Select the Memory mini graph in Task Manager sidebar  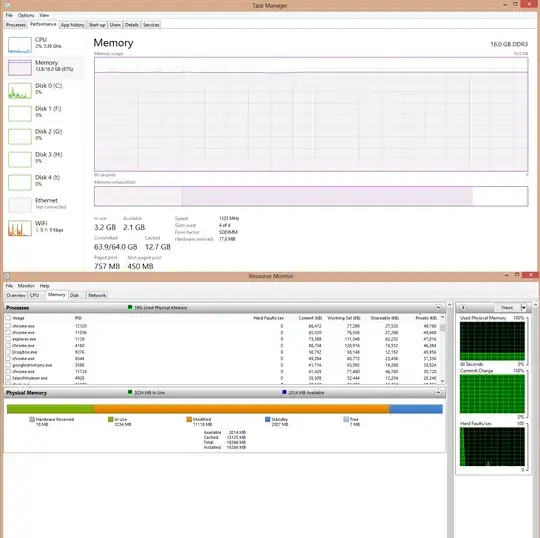tap(20, 68)
